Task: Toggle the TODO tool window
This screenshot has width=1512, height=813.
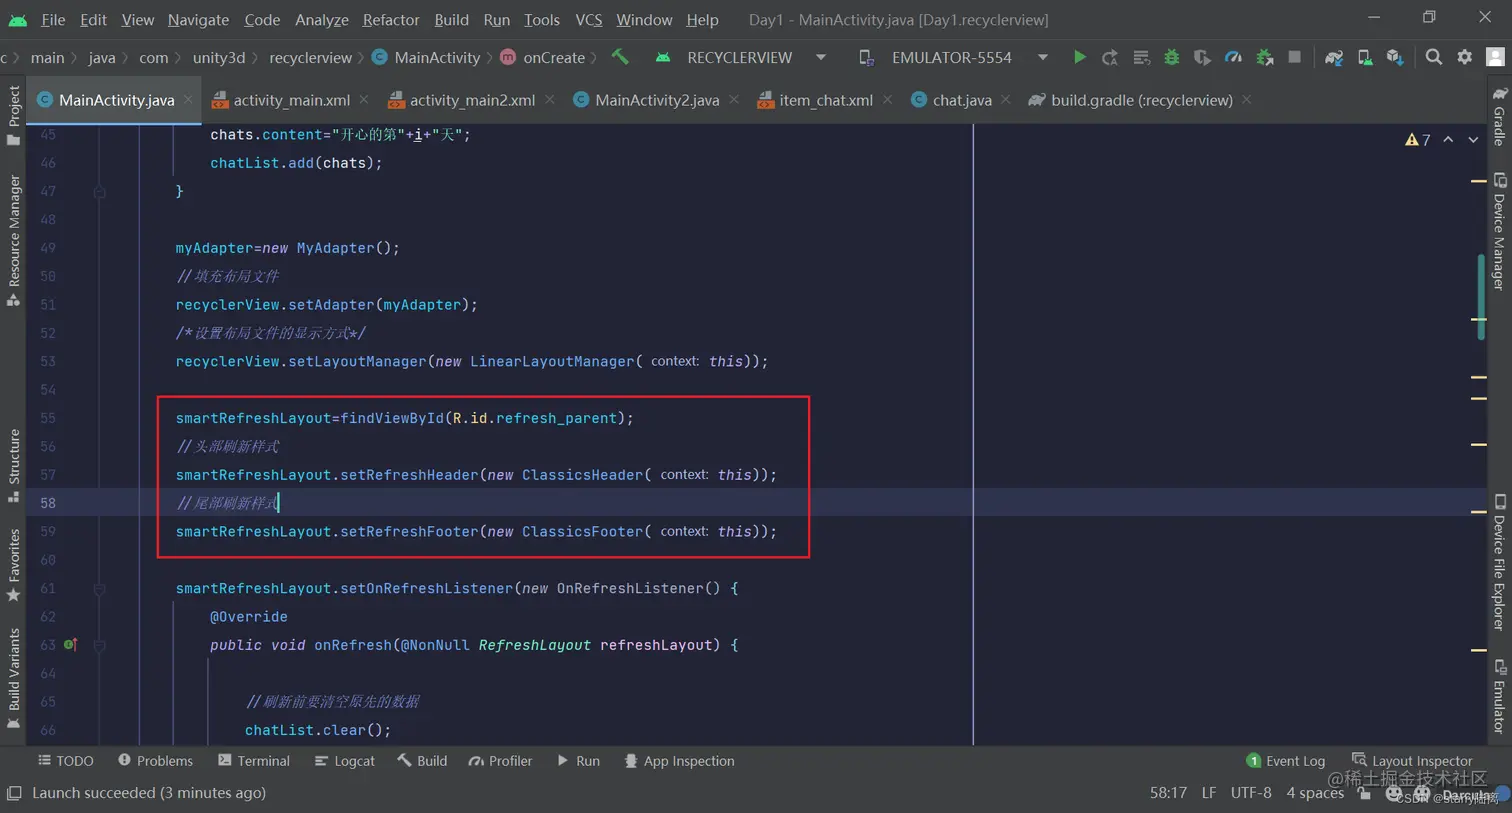Action: [65, 761]
